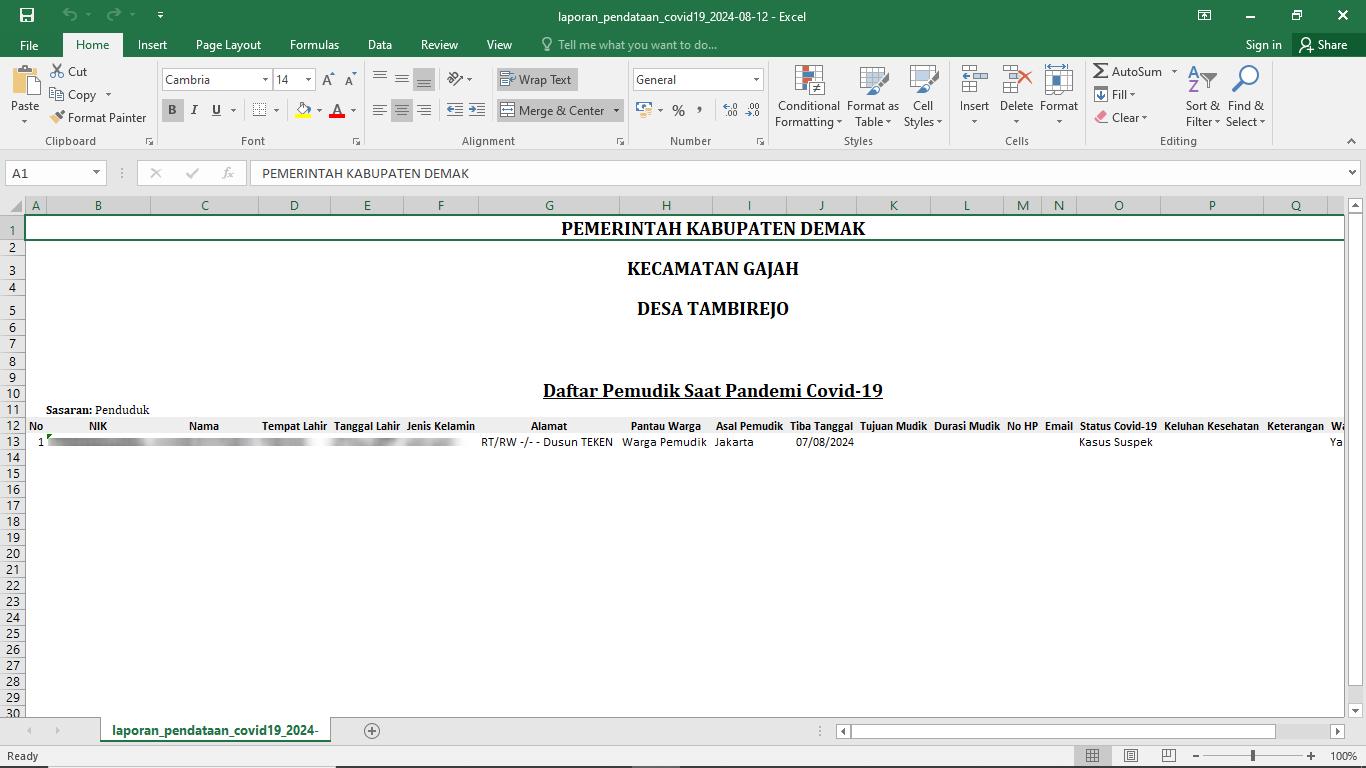Switch to Page Layout view icon

(1131, 756)
